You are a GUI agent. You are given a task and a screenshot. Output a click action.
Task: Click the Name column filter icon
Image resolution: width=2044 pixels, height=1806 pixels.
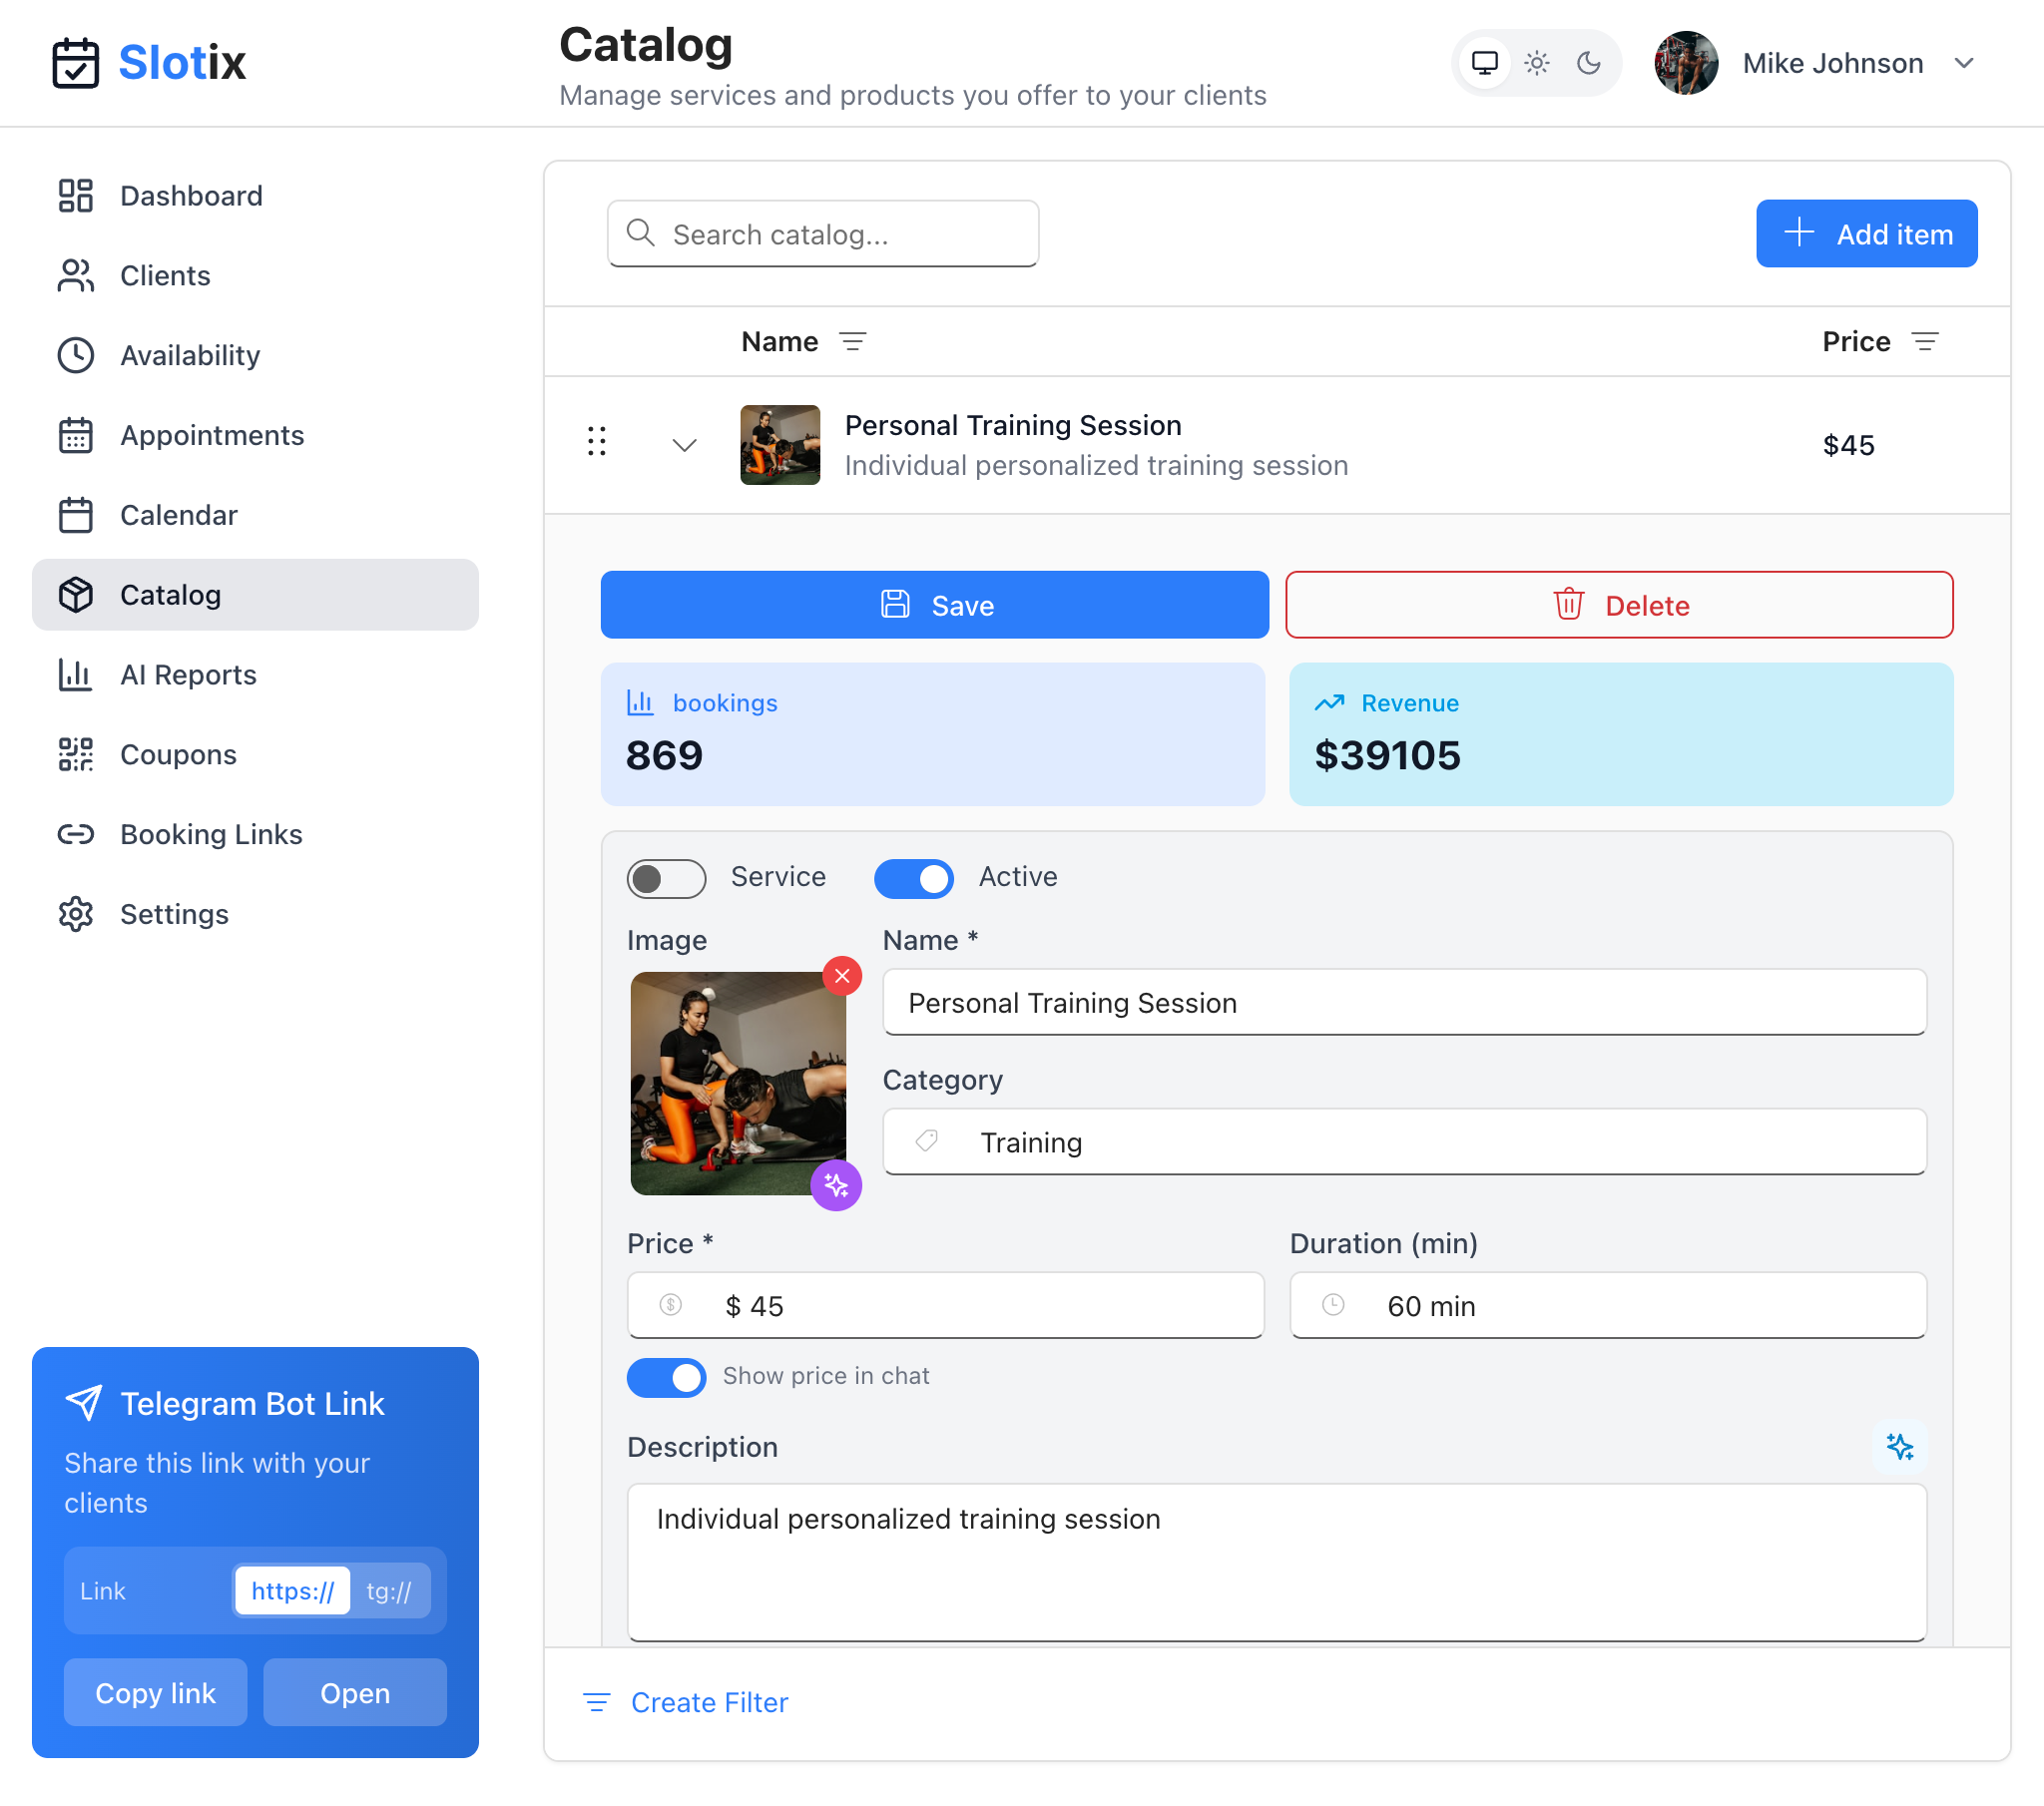pos(852,342)
